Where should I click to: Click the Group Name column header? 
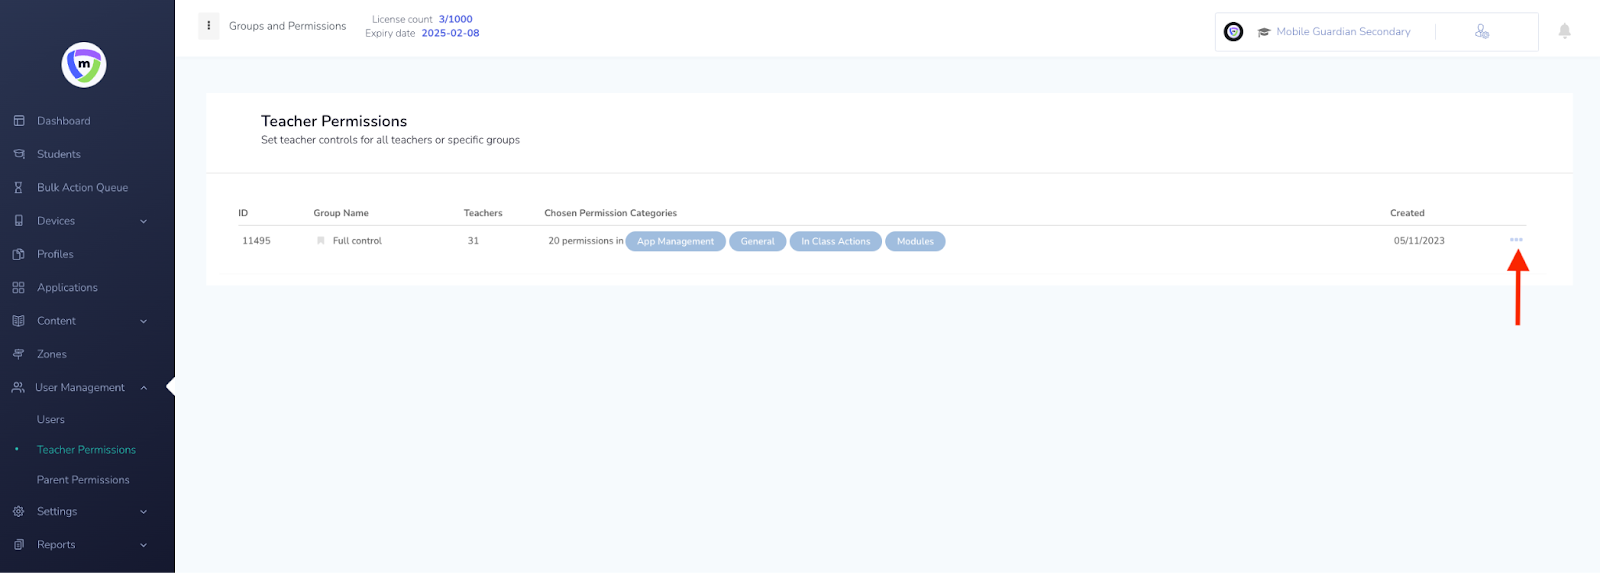pos(341,213)
